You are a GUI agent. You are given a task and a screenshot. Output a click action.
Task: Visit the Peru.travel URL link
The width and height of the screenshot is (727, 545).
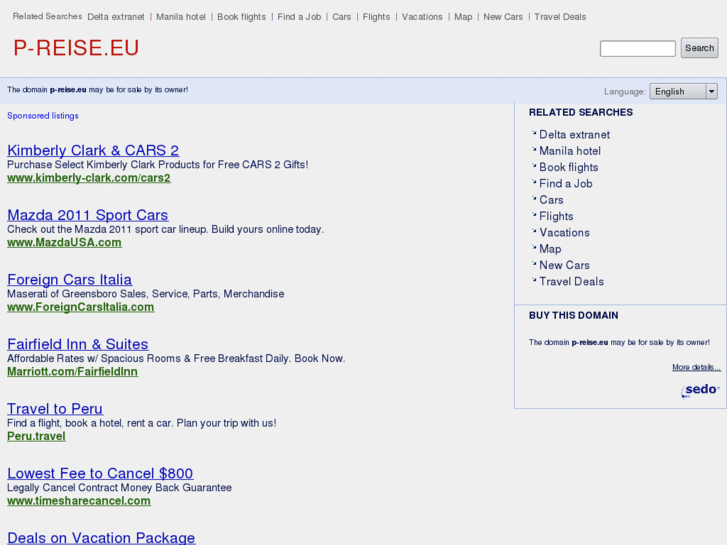click(x=36, y=436)
